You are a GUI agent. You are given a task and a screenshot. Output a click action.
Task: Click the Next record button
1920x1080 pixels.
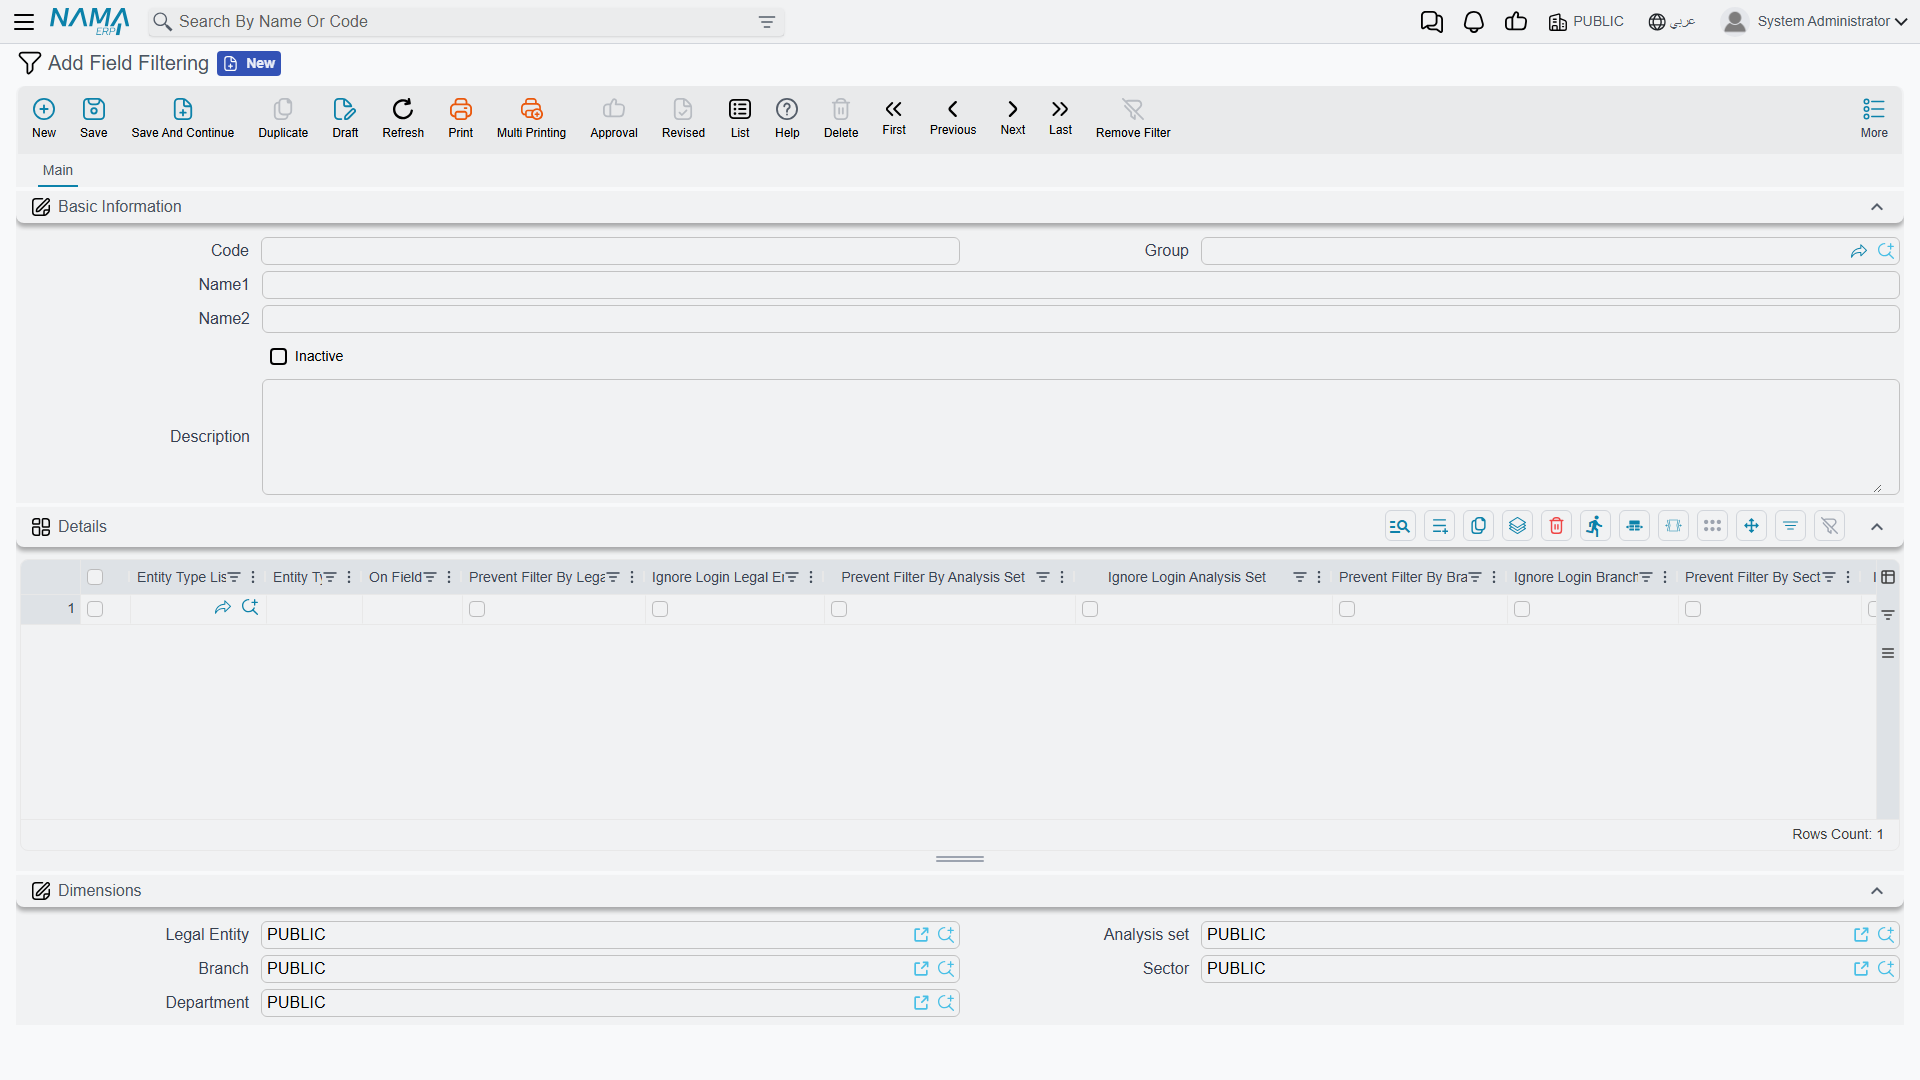[x=1013, y=117]
